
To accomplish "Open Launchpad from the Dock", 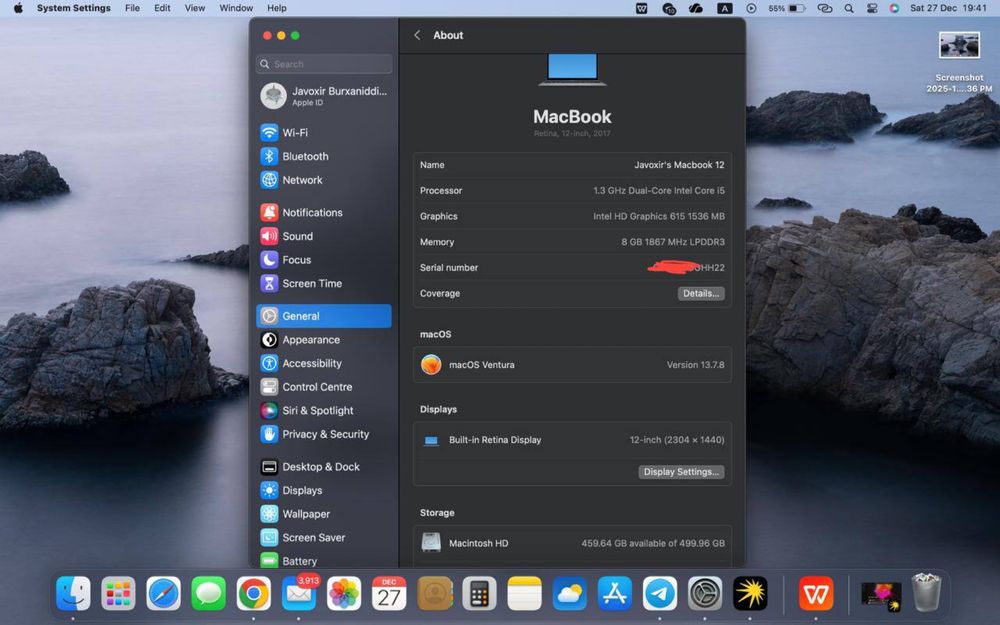I will pos(118,594).
